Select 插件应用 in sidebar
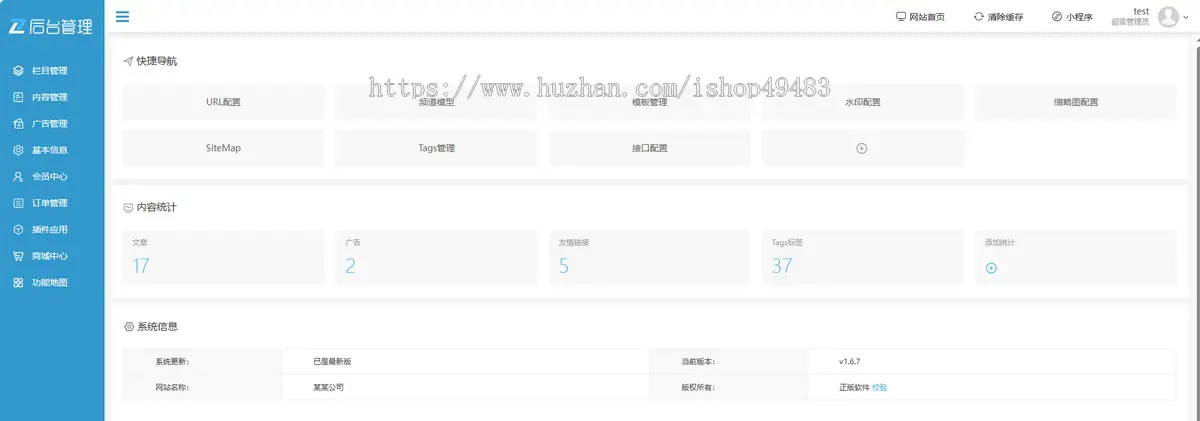 click(52, 229)
